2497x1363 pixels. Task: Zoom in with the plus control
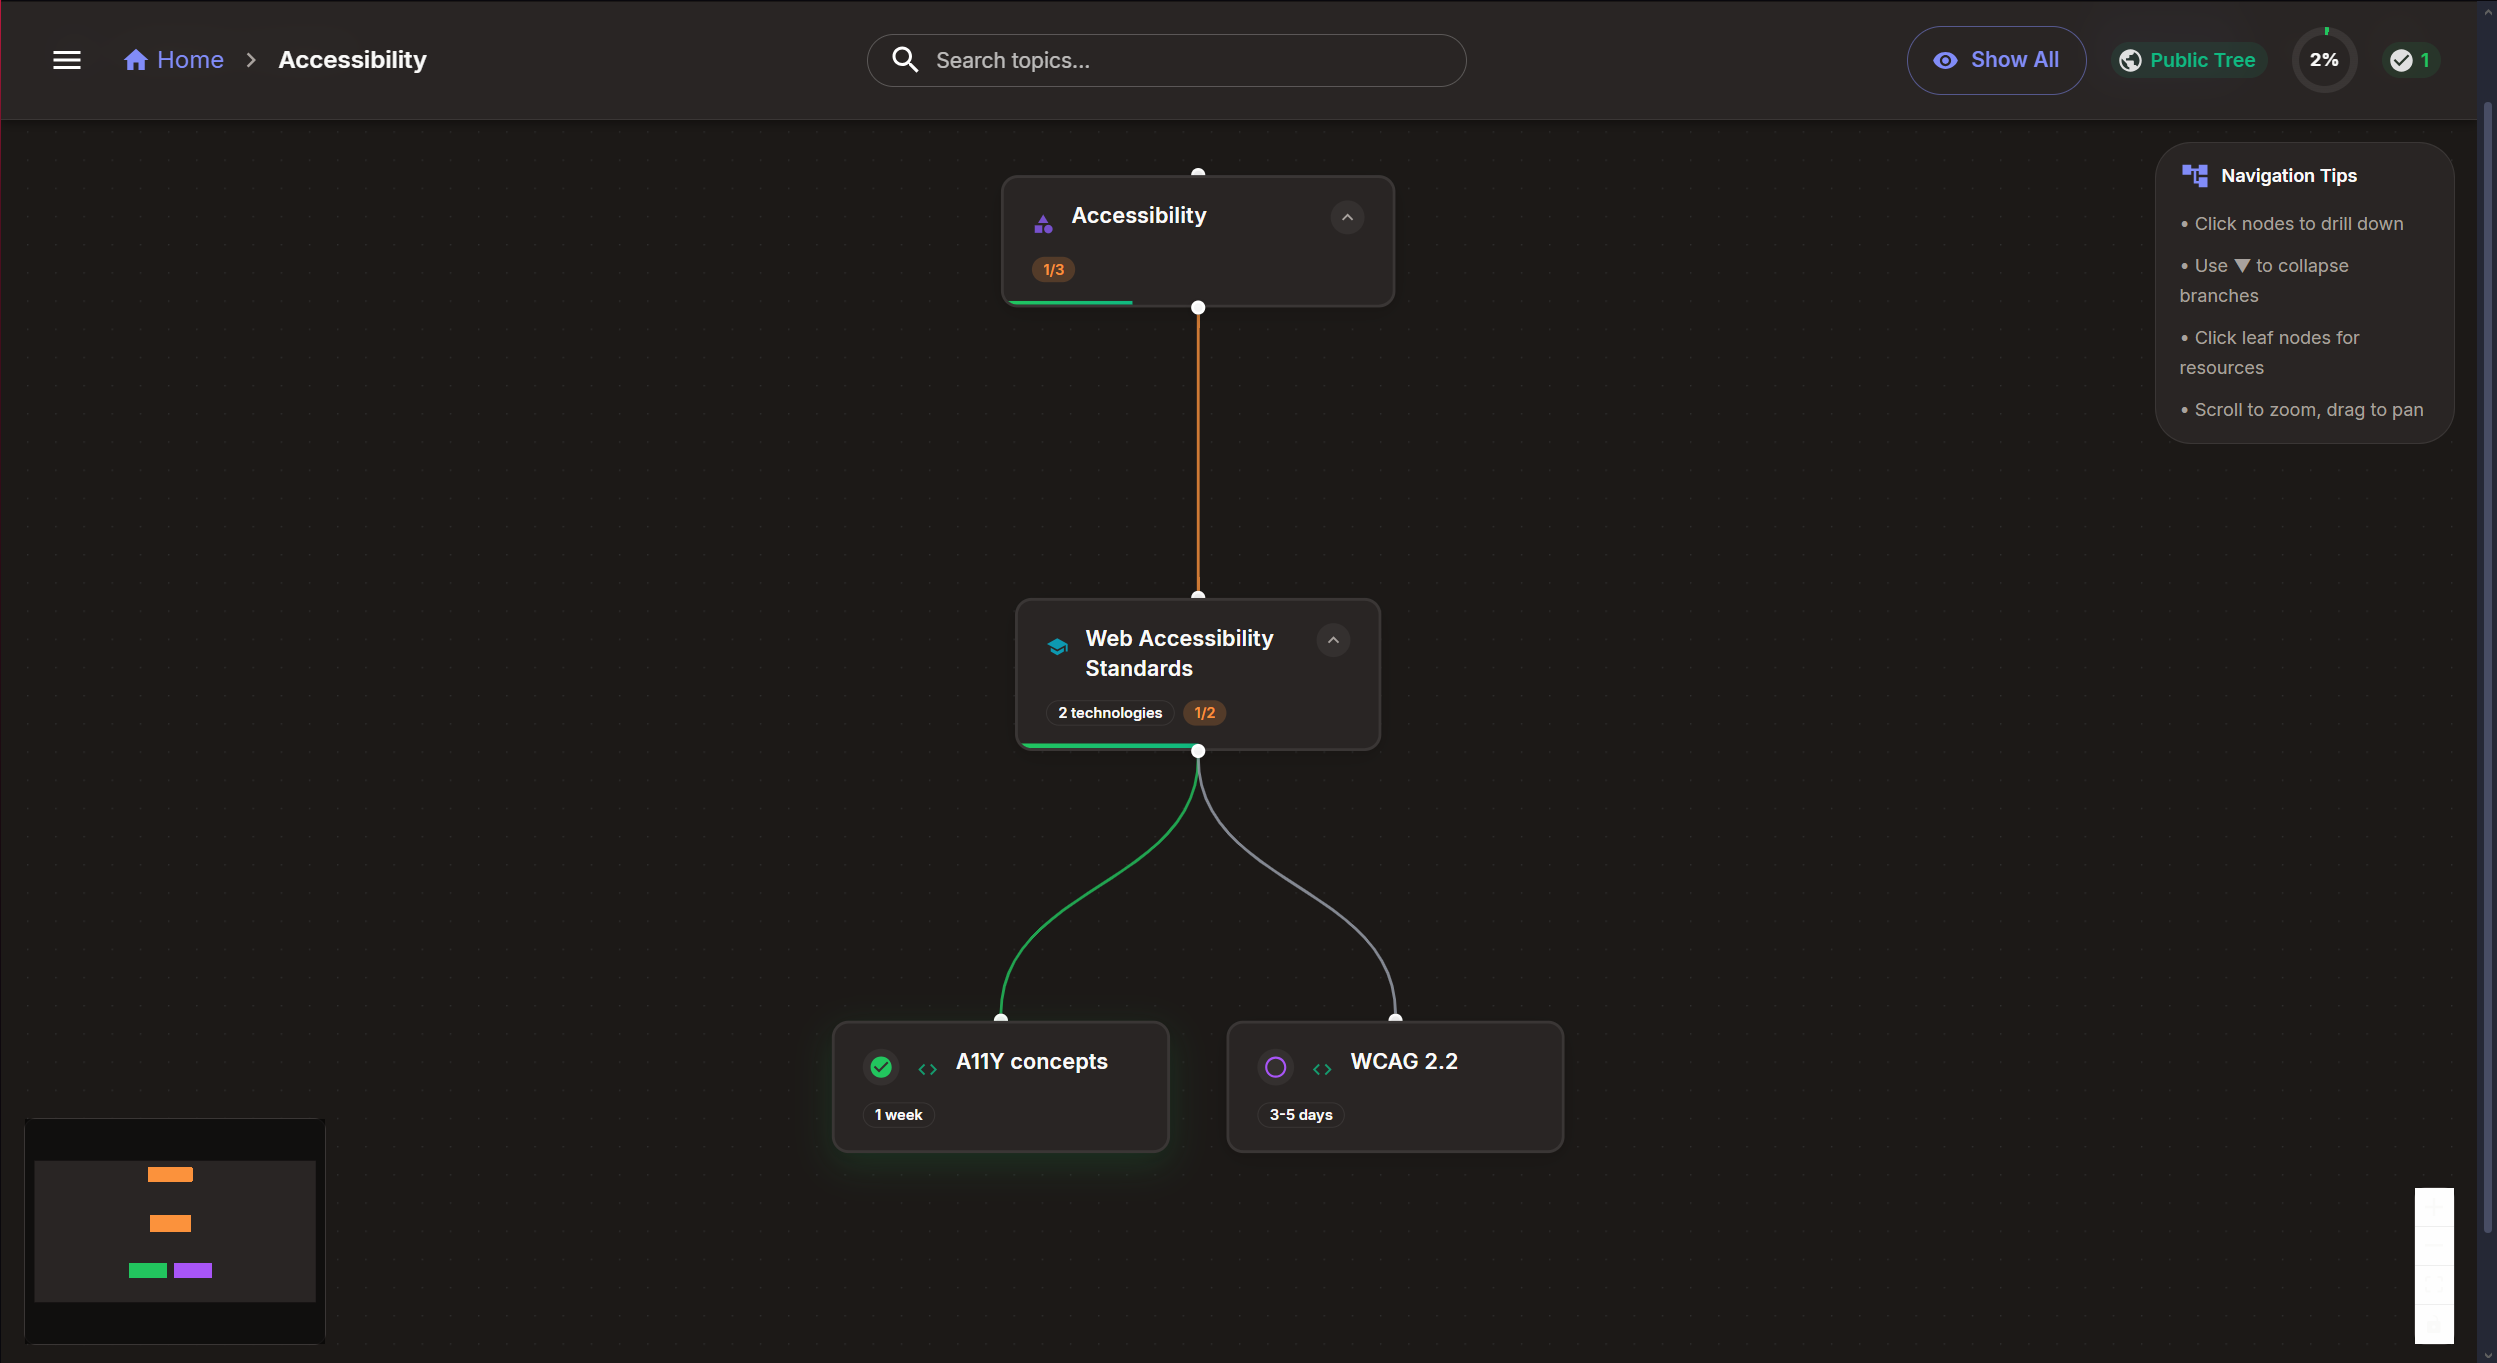coord(2434,1207)
